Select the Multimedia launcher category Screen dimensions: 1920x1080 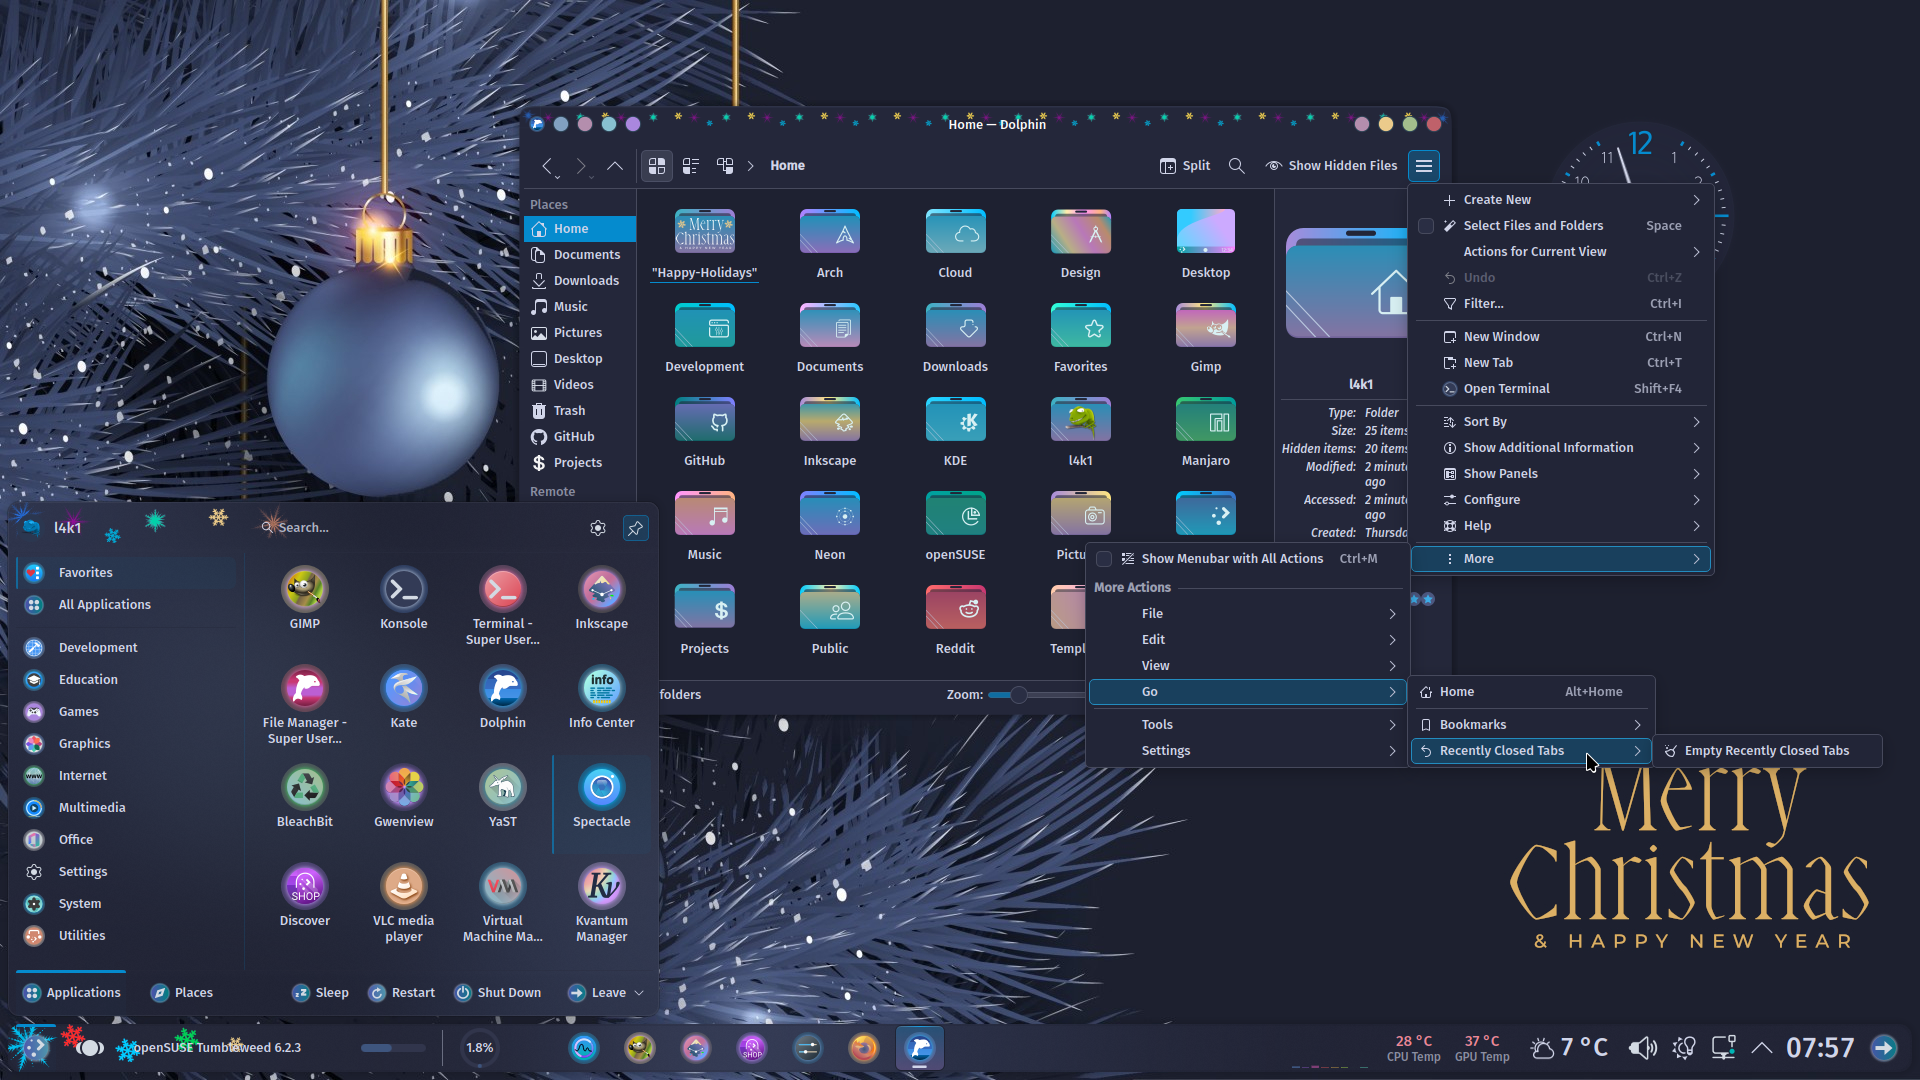click(128, 808)
